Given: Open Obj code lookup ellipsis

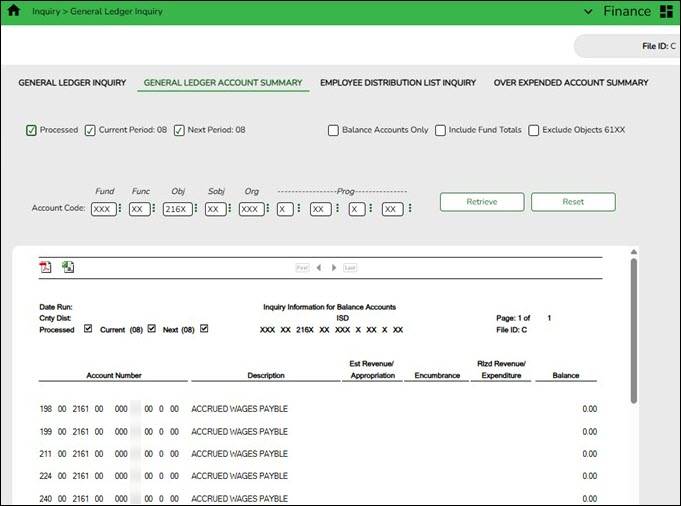Looking at the screenshot, I should click(x=195, y=208).
